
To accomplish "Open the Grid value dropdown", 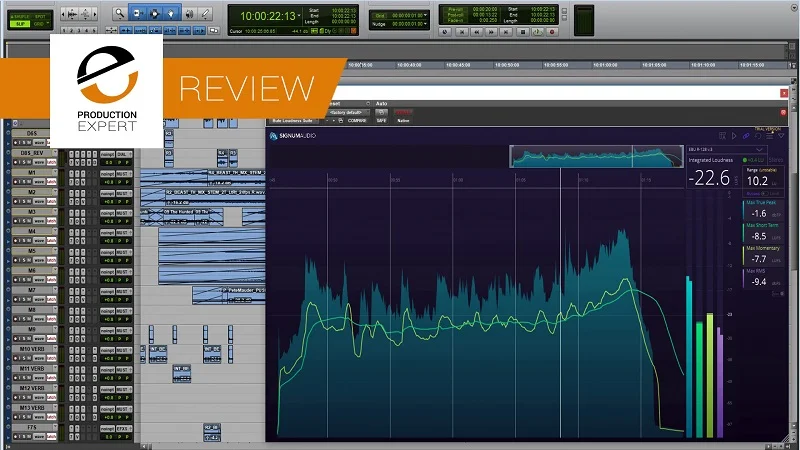I will [425, 16].
